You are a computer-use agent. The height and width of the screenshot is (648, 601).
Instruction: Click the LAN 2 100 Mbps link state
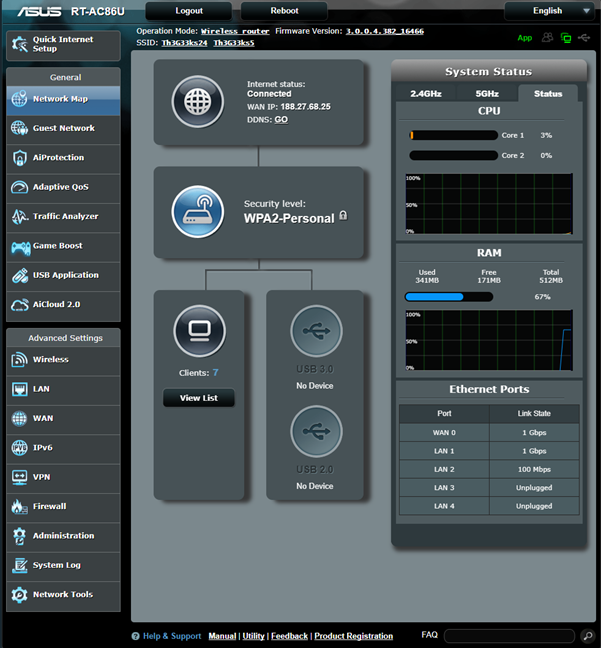pyautogui.click(x=534, y=469)
